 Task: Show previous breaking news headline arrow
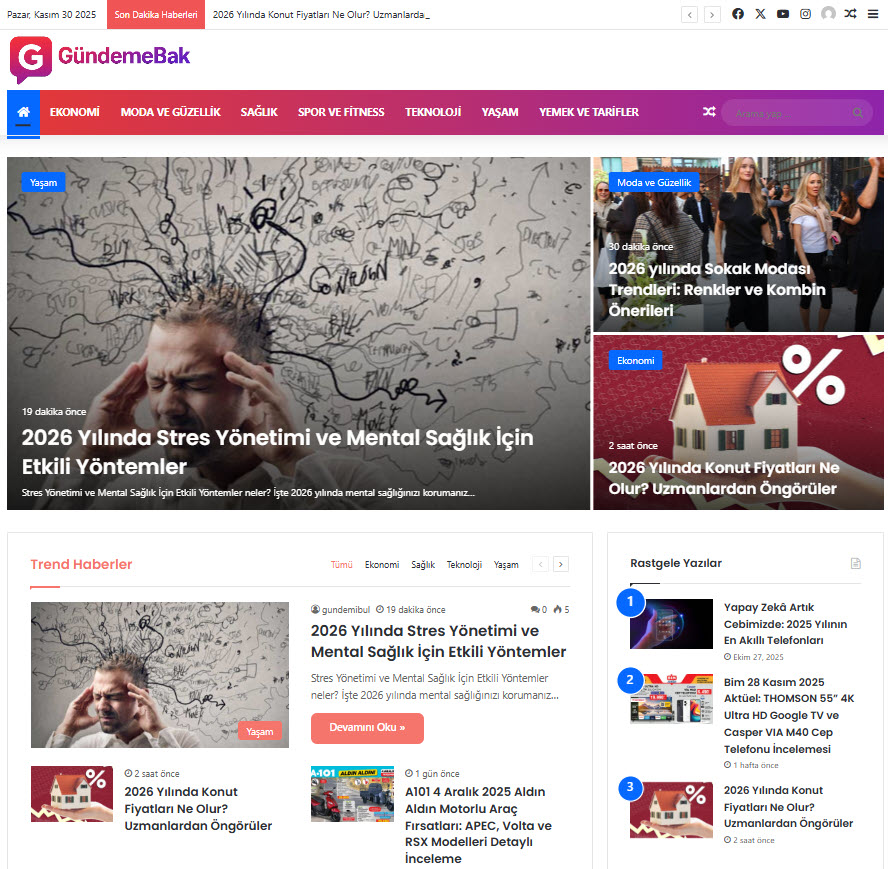(x=689, y=15)
